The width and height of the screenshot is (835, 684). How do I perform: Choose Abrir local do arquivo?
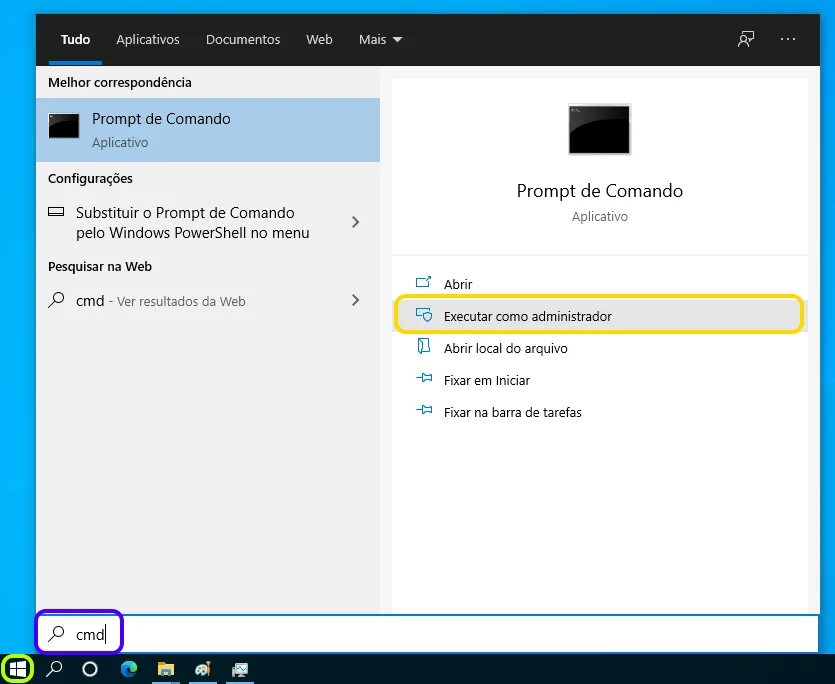tap(600, 348)
